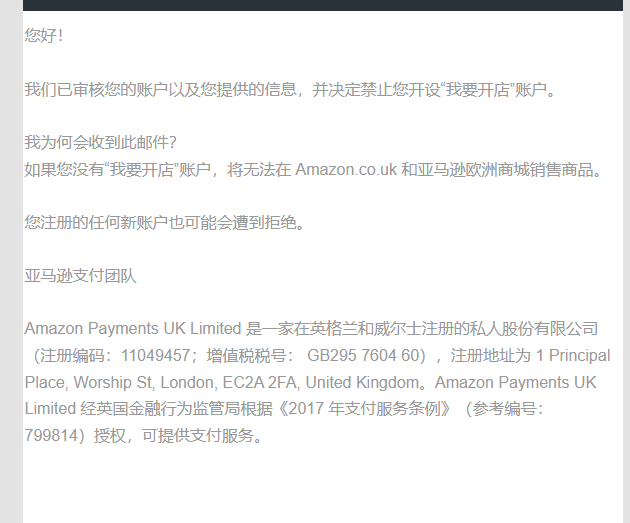
Task: Click the sentence about 禁止您开设“我要开店”账户
Action: (290, 89)
